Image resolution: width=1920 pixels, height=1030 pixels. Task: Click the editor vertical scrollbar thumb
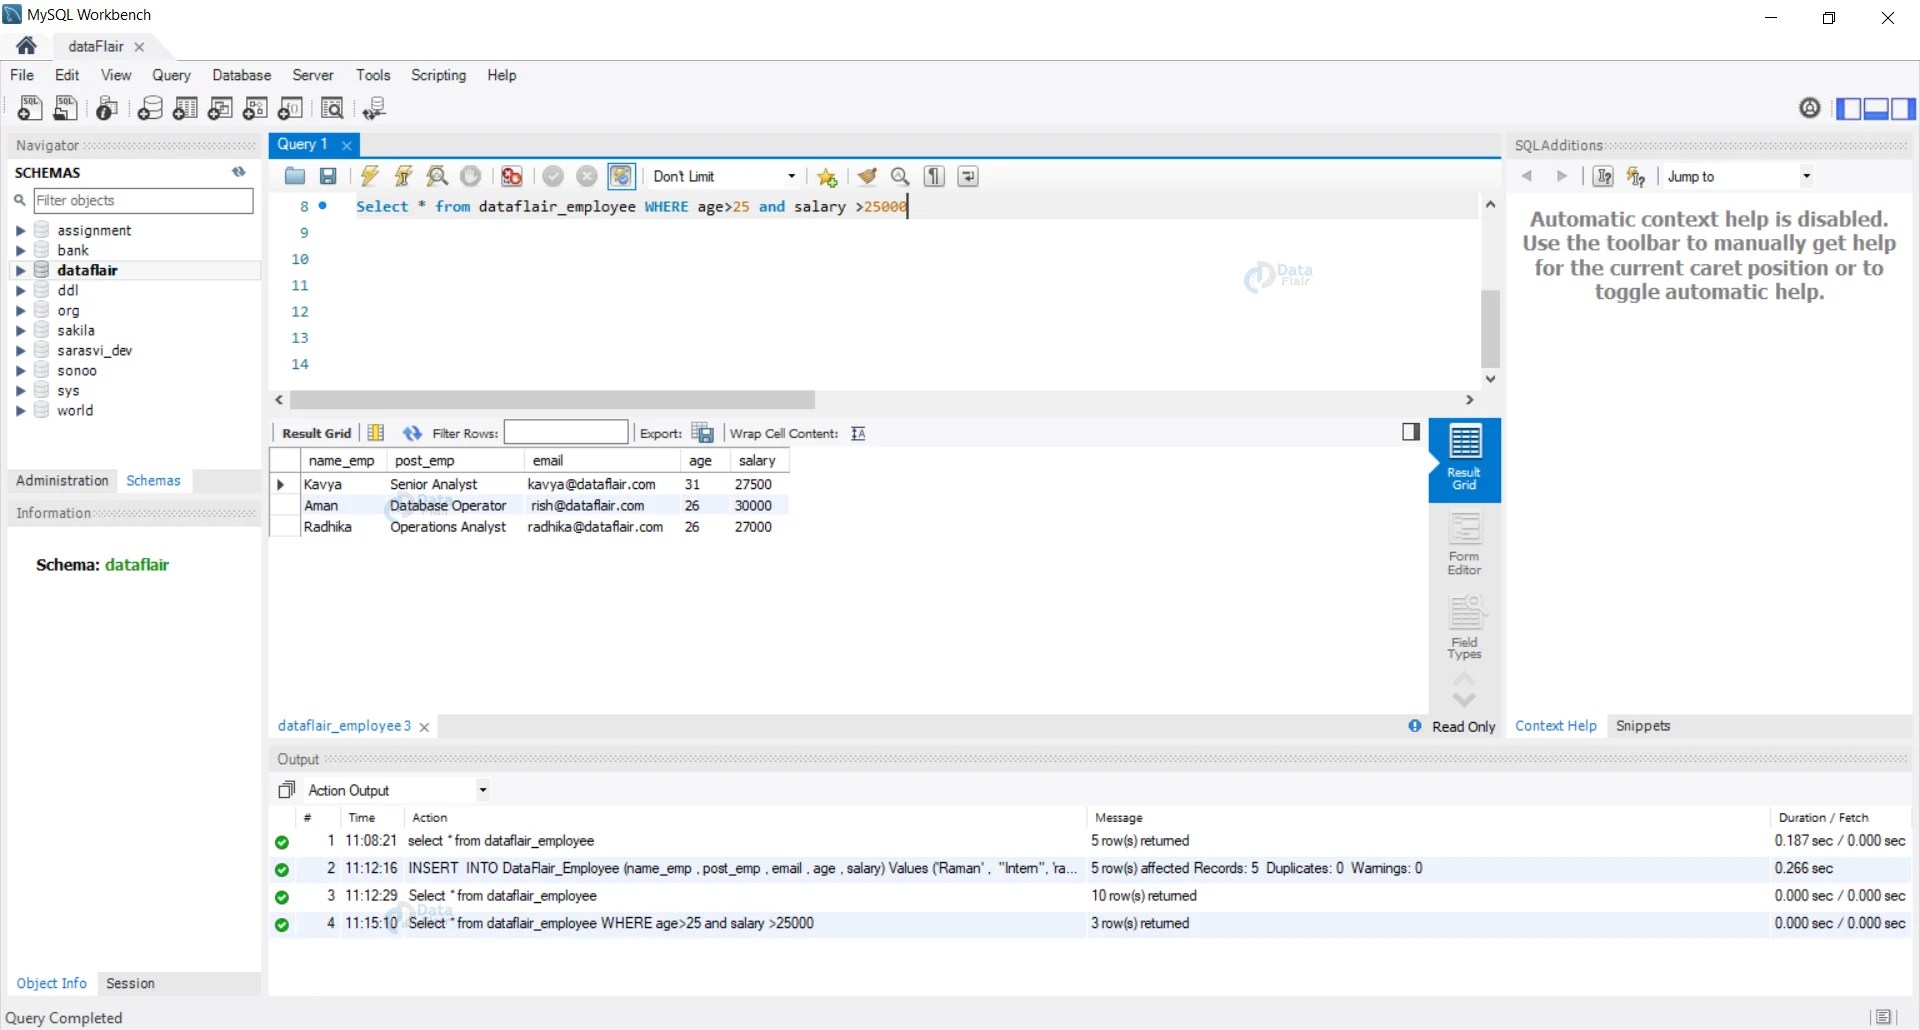pos(1490,329)
